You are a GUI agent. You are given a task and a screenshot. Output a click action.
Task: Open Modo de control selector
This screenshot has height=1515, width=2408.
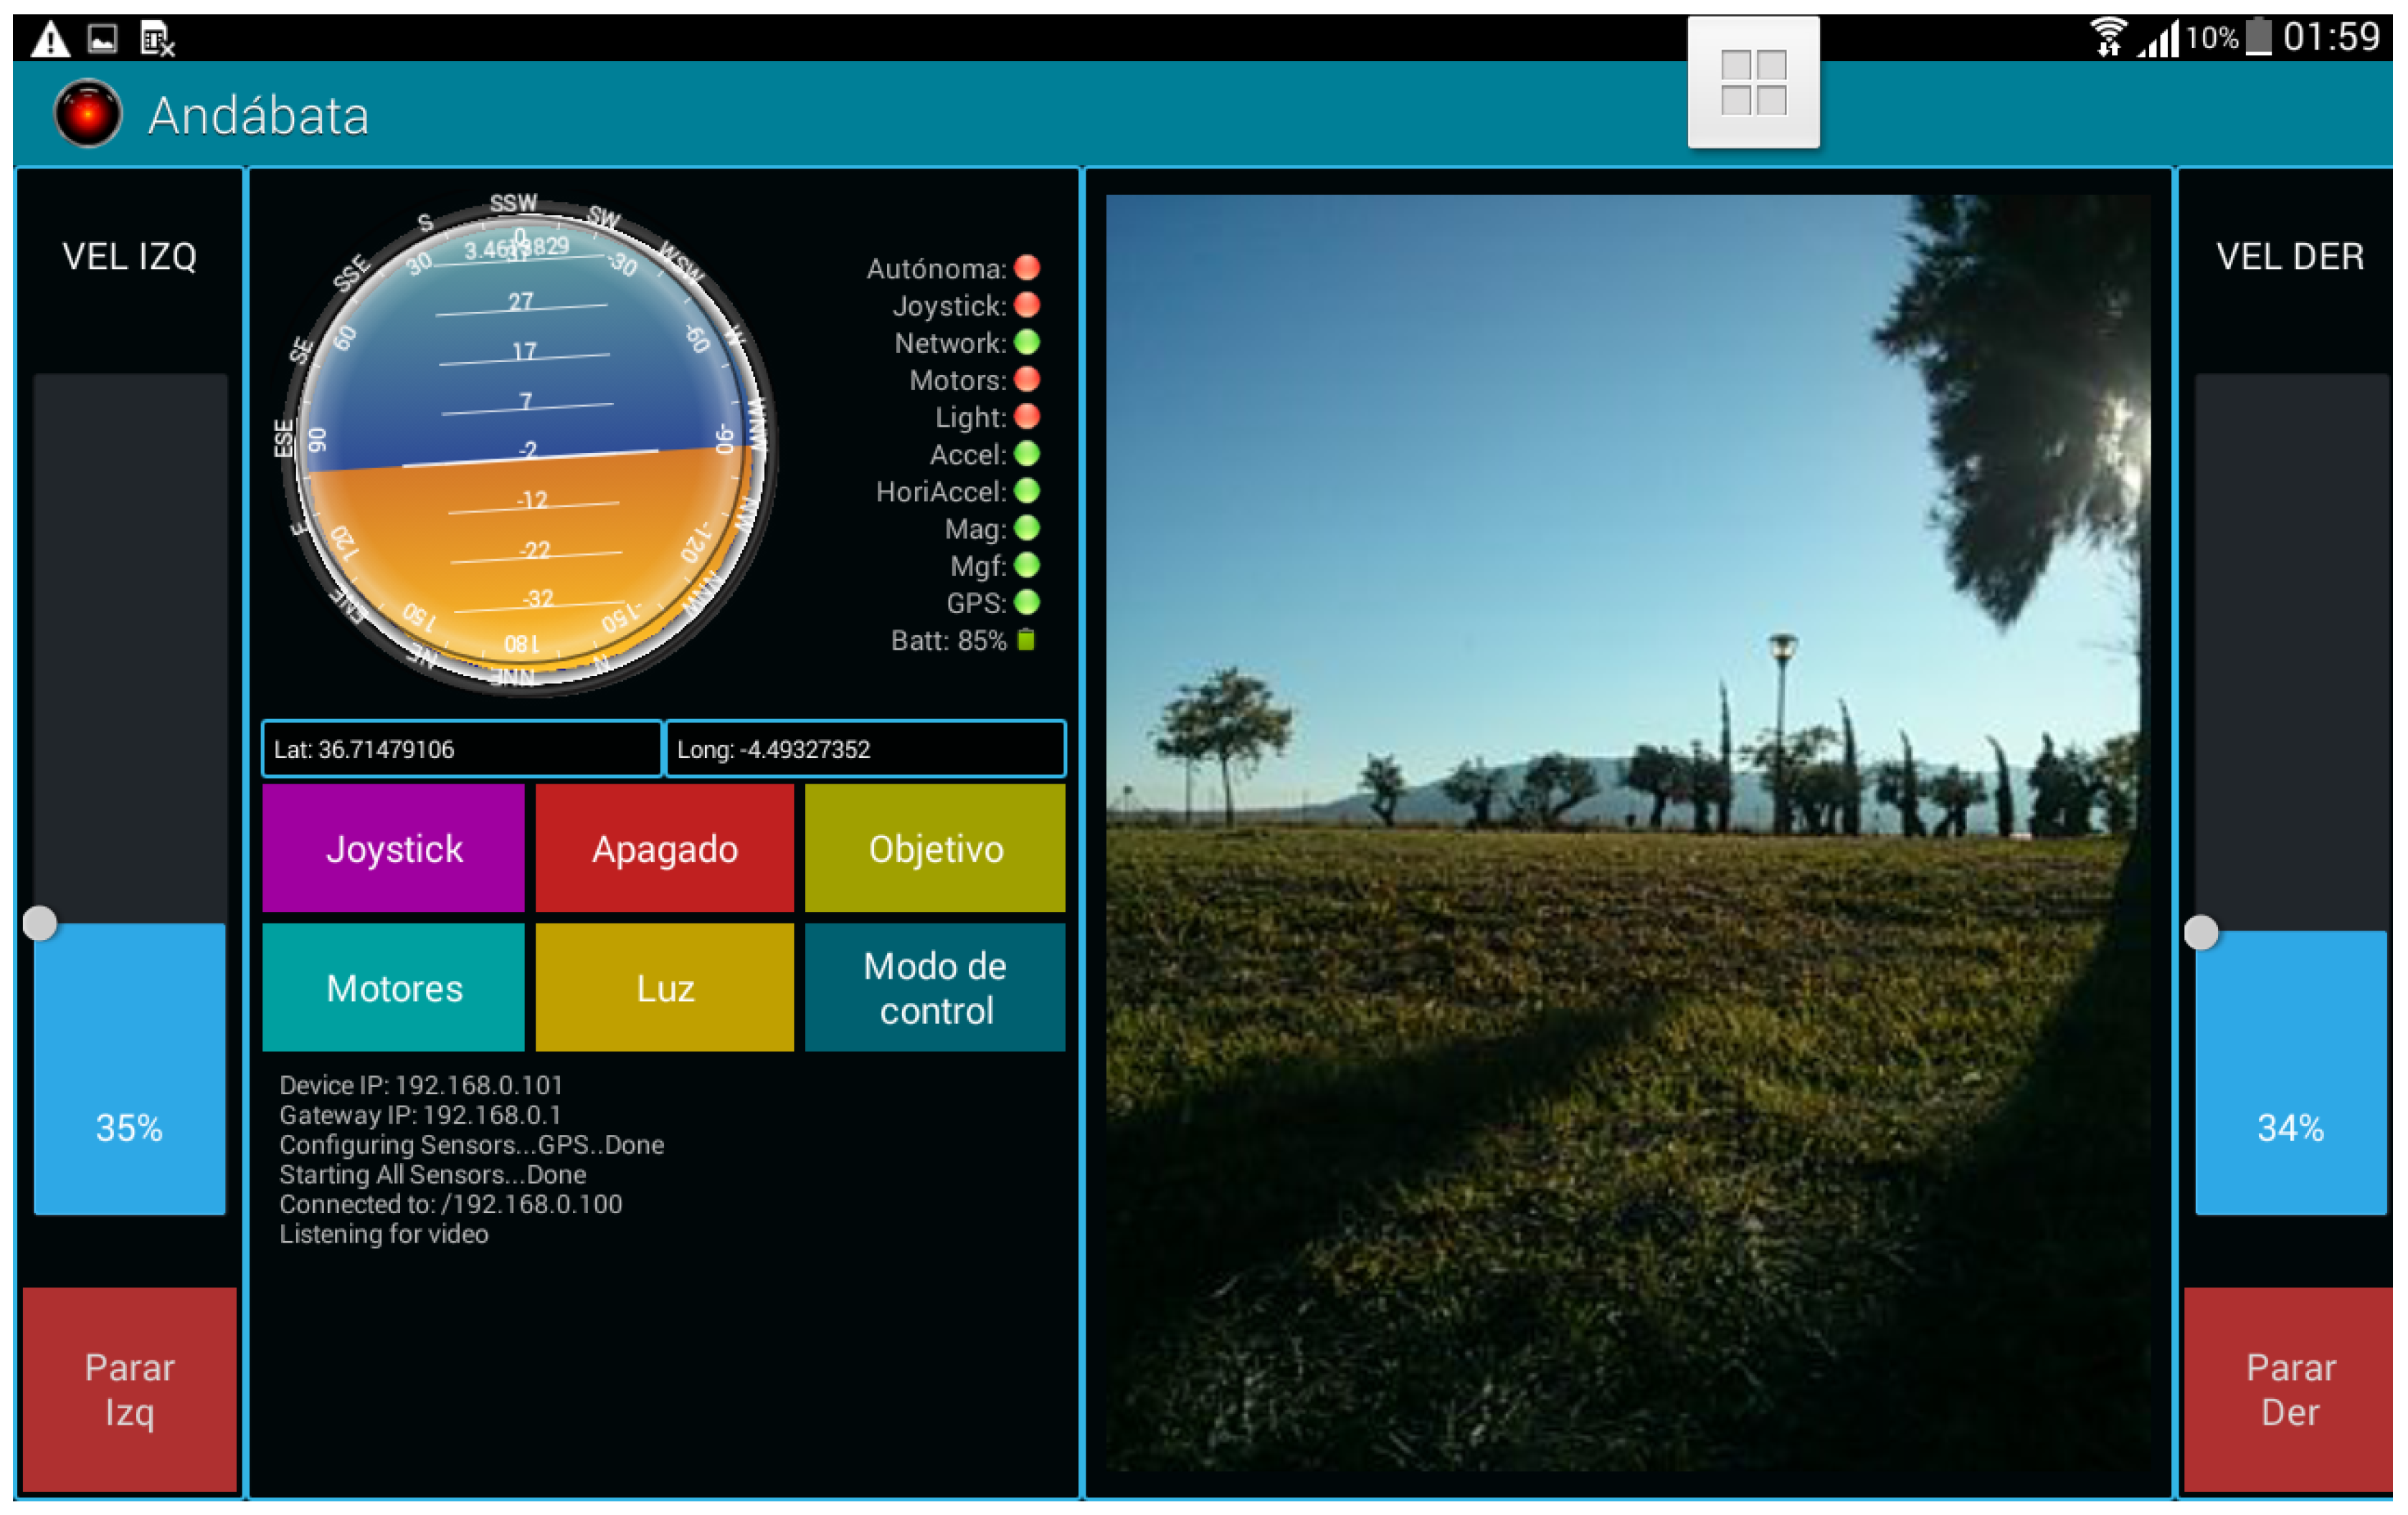[935, 988]
